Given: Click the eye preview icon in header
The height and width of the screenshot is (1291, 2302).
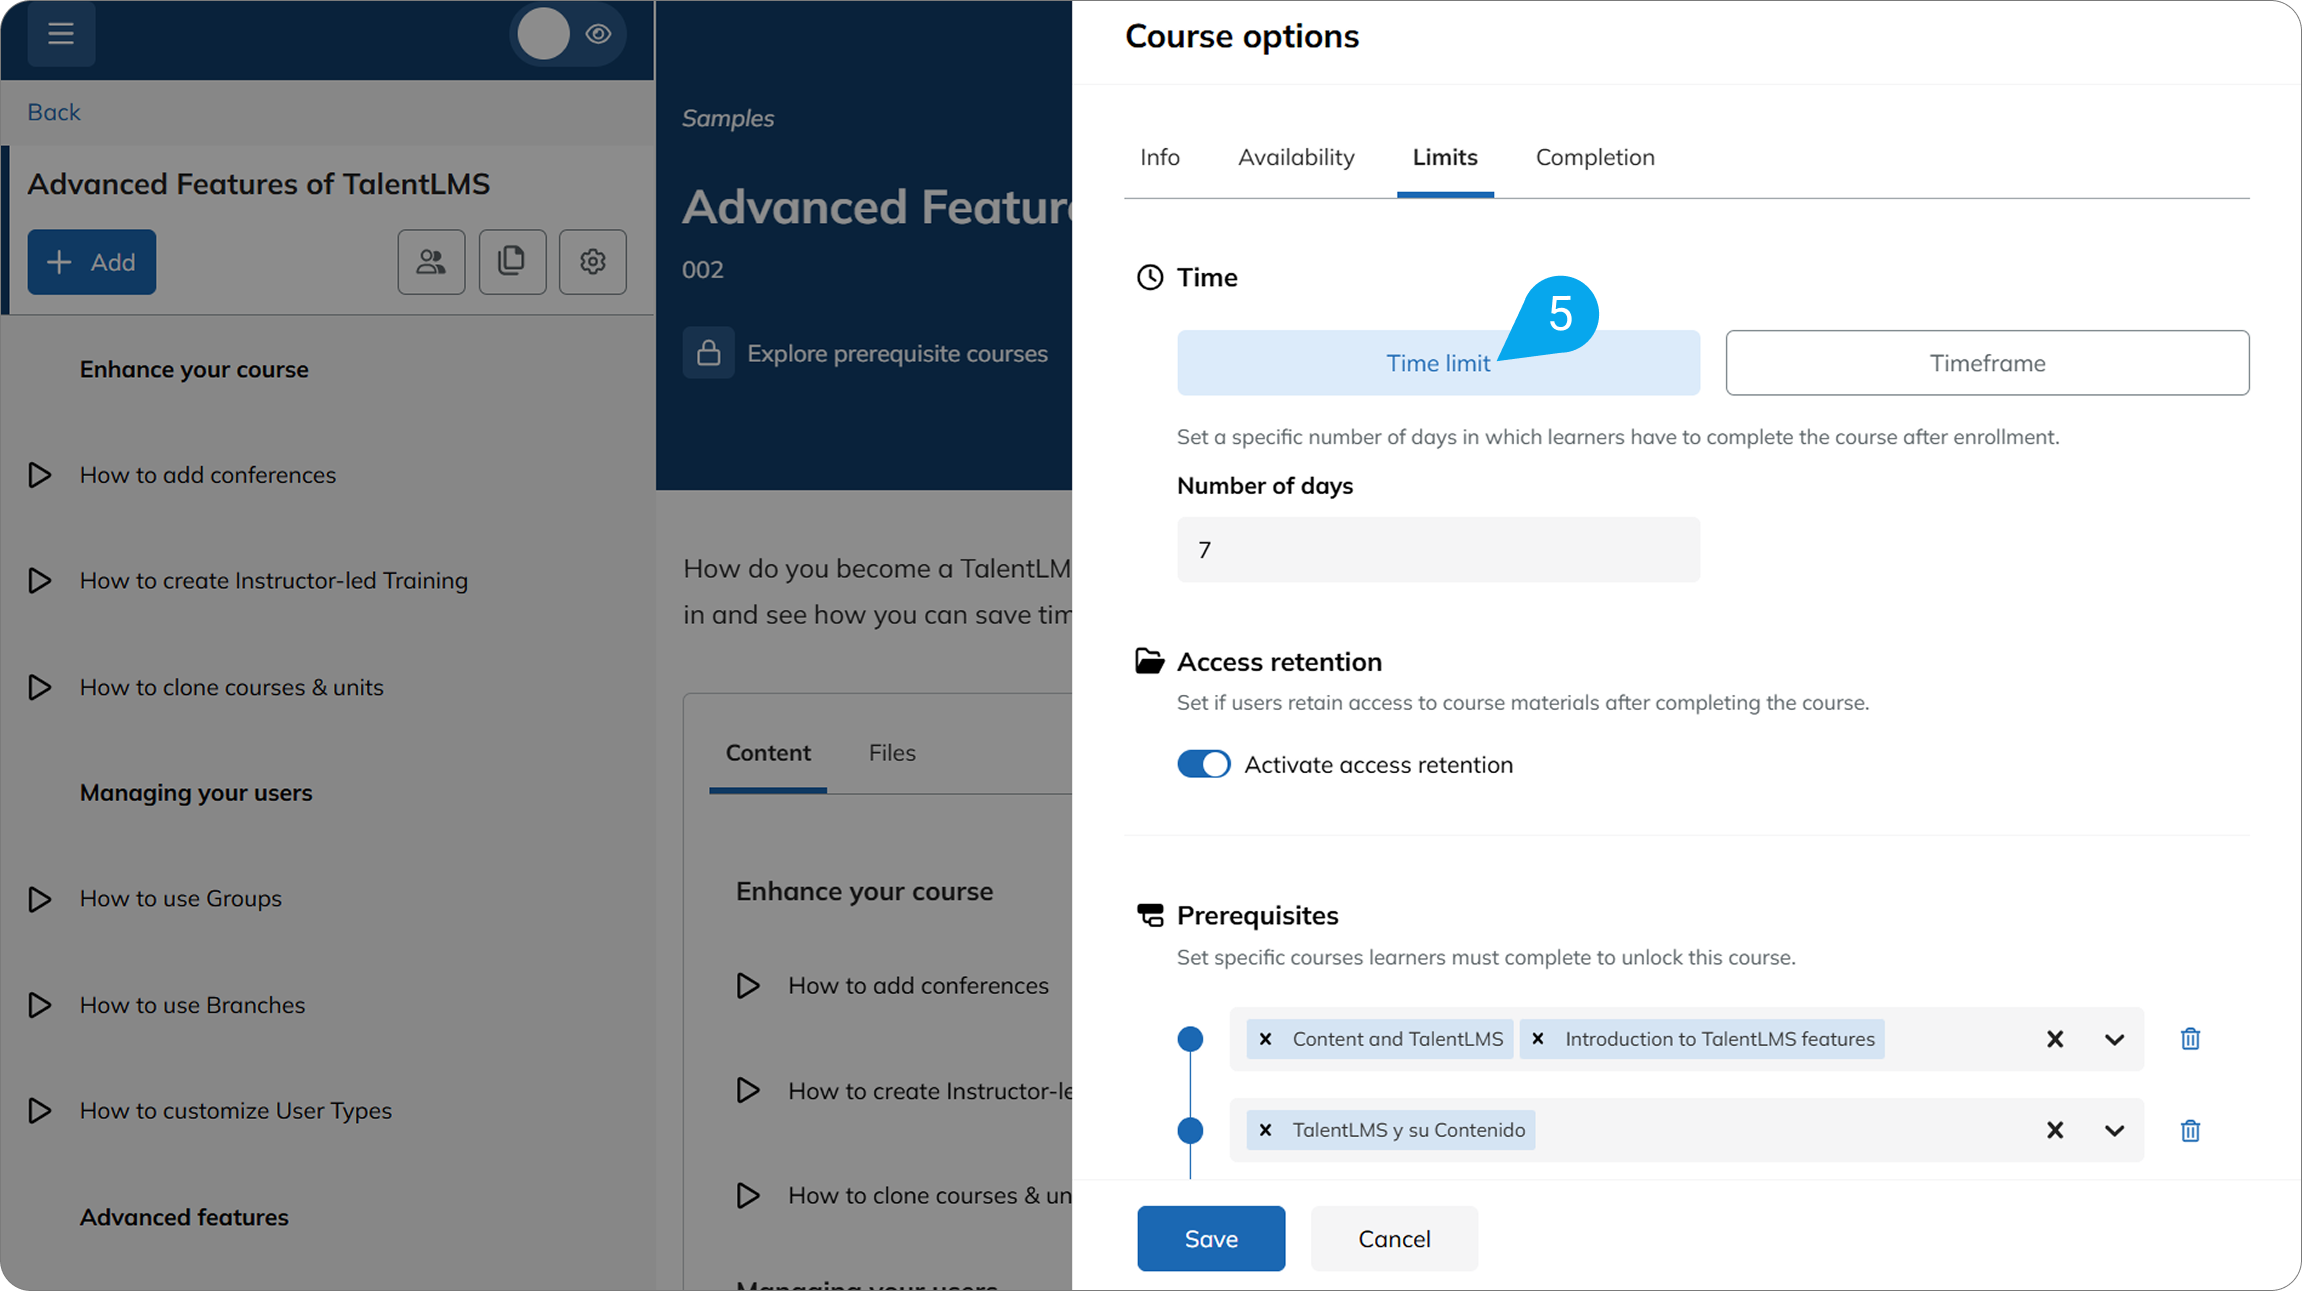Looking at the screenshot, I should click(599, 34).
